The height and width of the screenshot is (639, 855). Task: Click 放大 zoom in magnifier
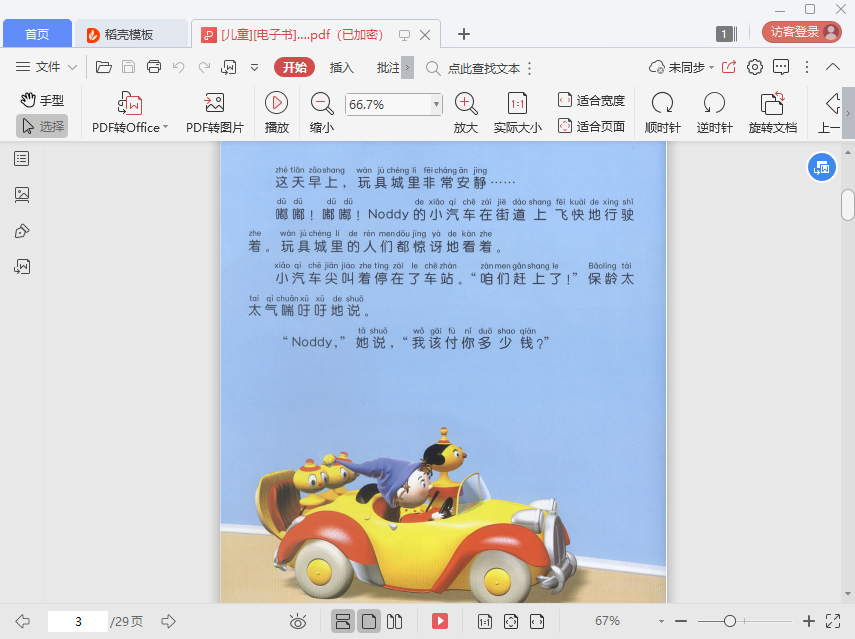coord(466,113)
